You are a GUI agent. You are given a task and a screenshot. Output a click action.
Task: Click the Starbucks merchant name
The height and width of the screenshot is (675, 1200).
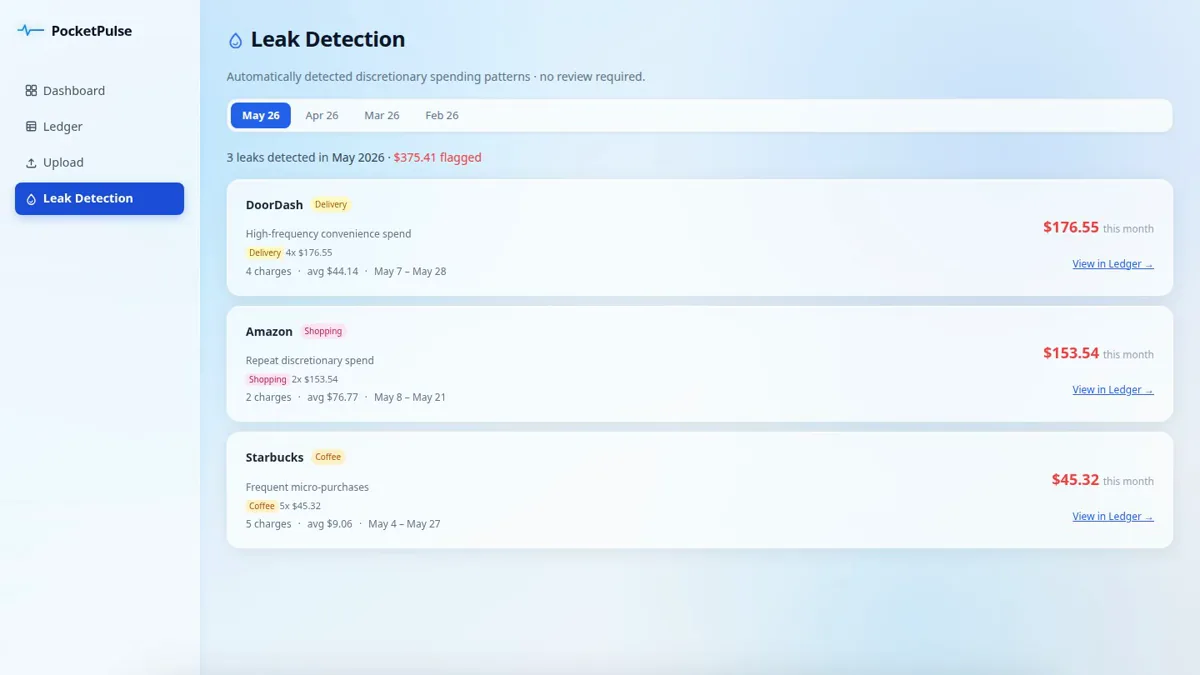[x=275, y=457]
